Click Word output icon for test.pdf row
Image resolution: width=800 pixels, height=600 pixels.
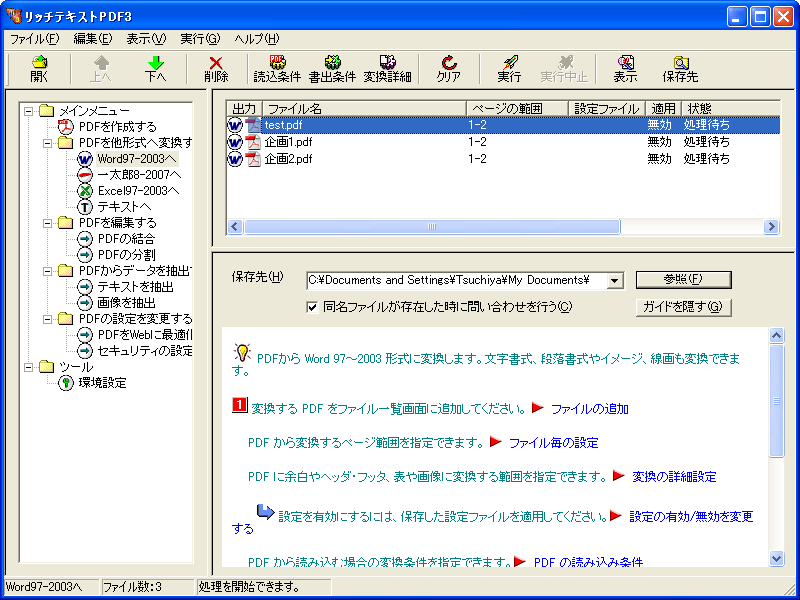(235, 125)
